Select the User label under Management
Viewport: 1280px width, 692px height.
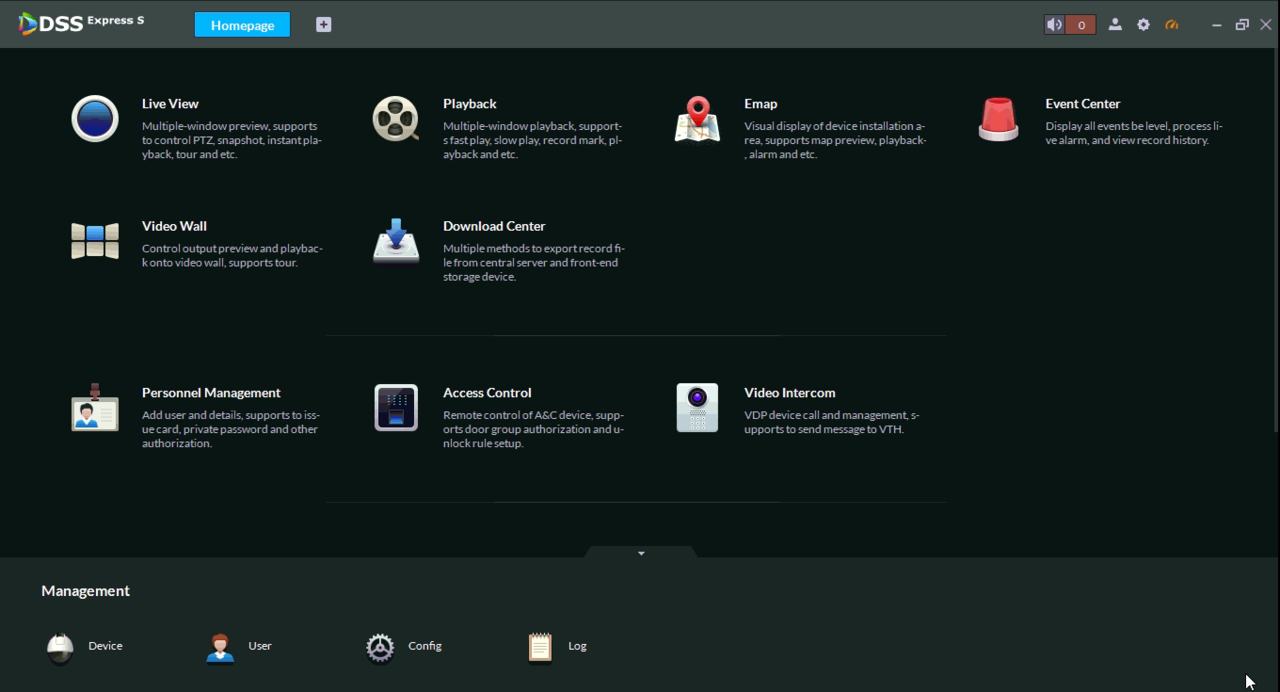(x=260, y=646)
